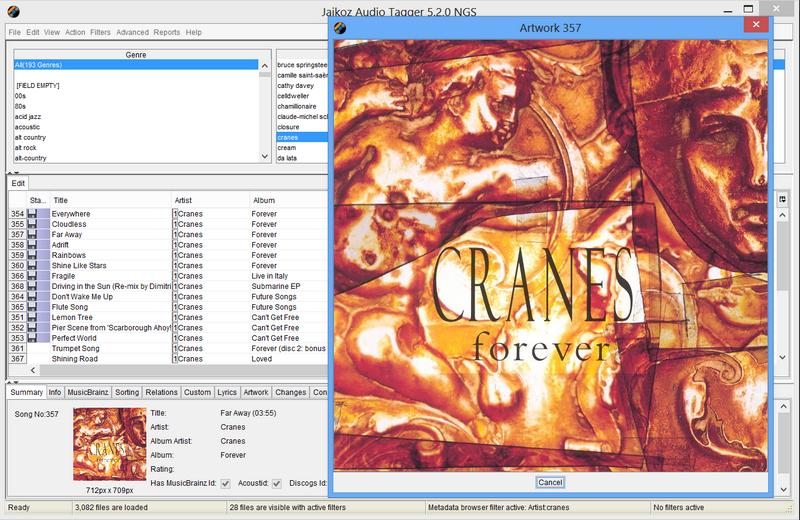Image resolution: width=800 pixels, height=520 pixels.
Task: Select cranes in the artist list
Action: [302, 137]
